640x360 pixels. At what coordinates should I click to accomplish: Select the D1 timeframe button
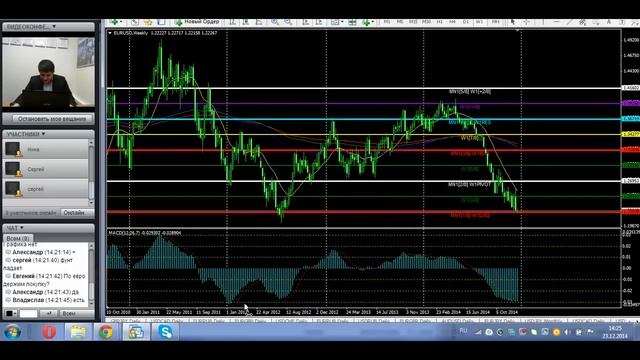[466, 22]
